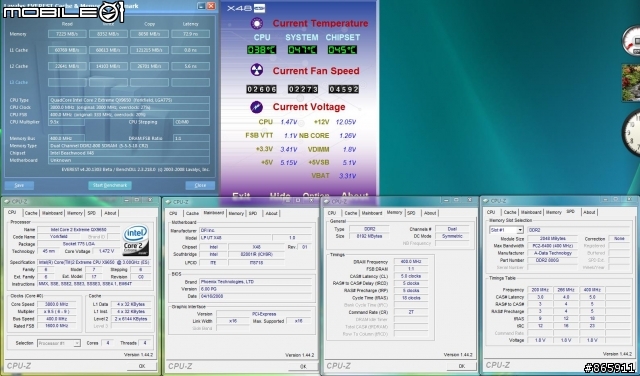
Task: Open Memory tab in CPU-Z Memory Slot Selection window
Action: click(x=553, y=212)
